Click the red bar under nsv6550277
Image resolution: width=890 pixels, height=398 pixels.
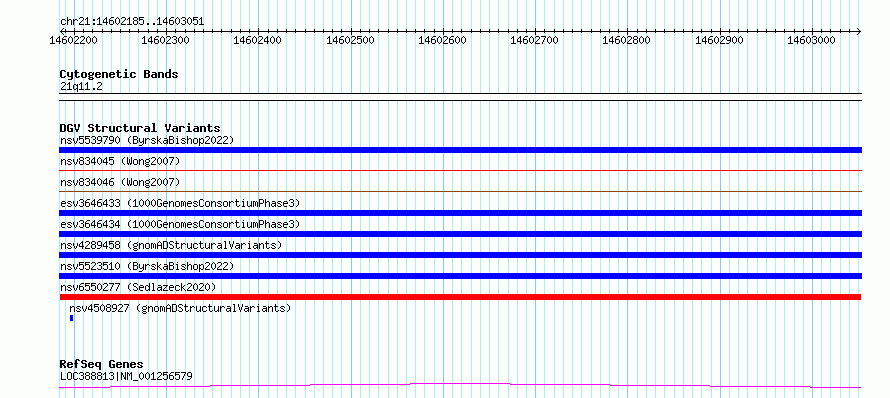coord(460,297)
